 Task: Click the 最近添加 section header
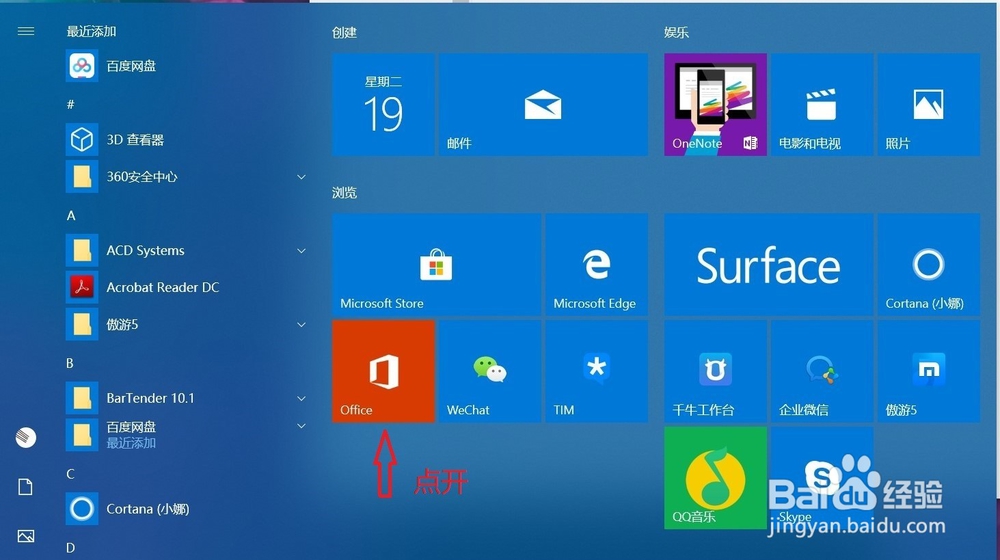91,31
